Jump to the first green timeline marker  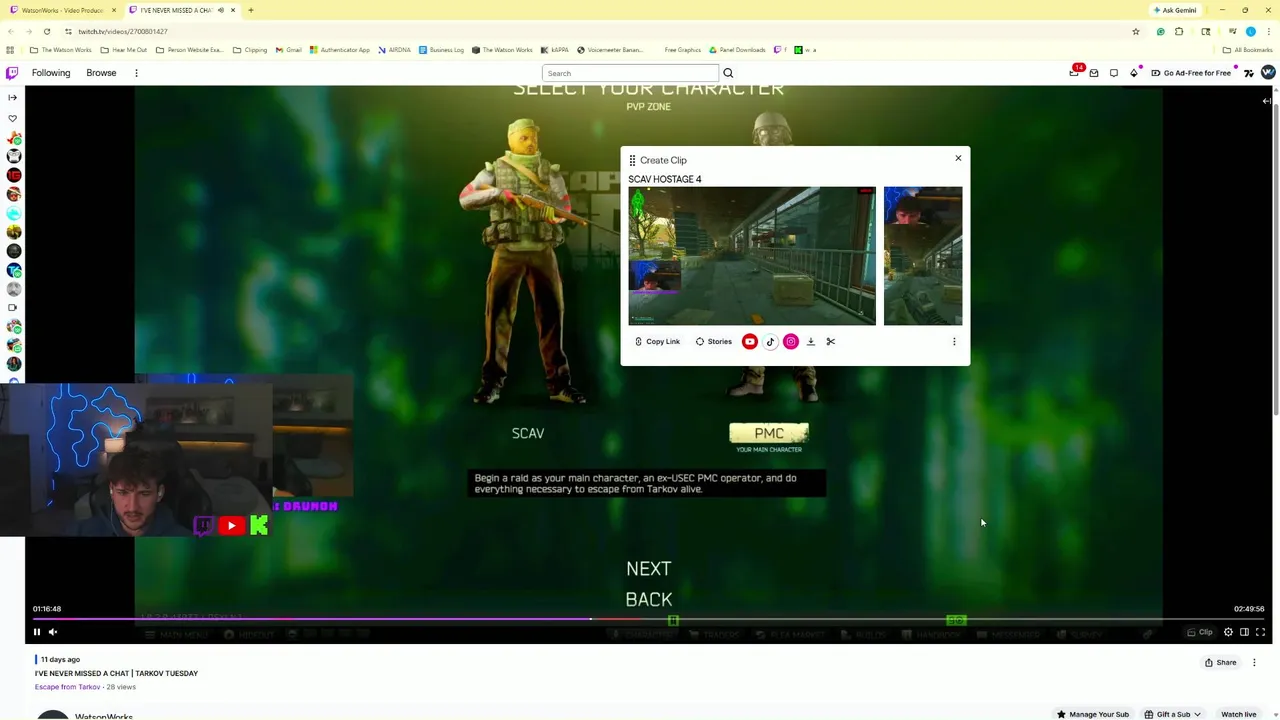pyautogui.click(x=673, y=621)
